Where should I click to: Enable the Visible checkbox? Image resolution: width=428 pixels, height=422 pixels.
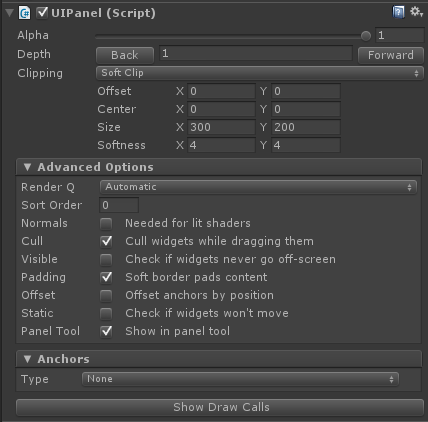tap(106, 260)
